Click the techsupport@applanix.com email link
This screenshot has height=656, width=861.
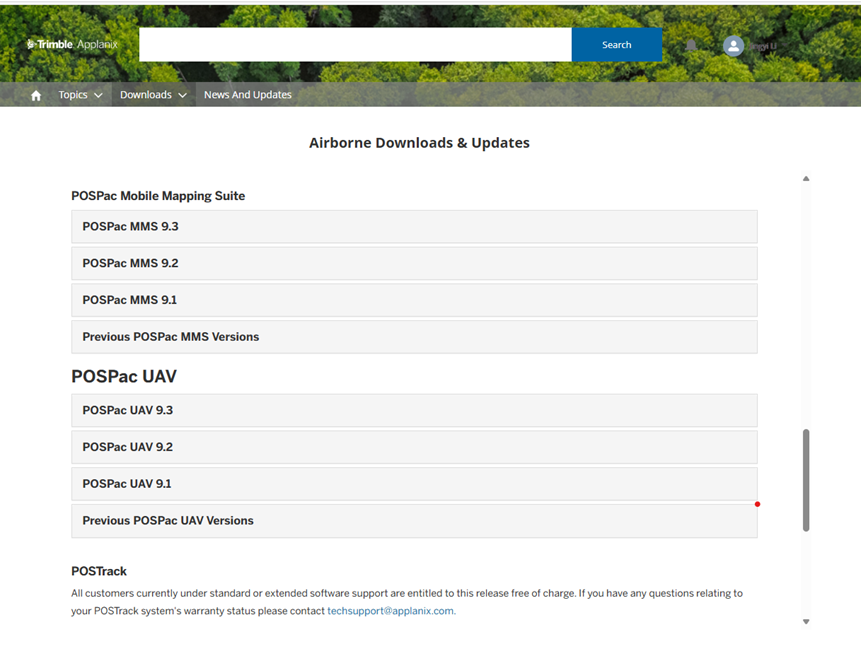[x=390, y=611]
